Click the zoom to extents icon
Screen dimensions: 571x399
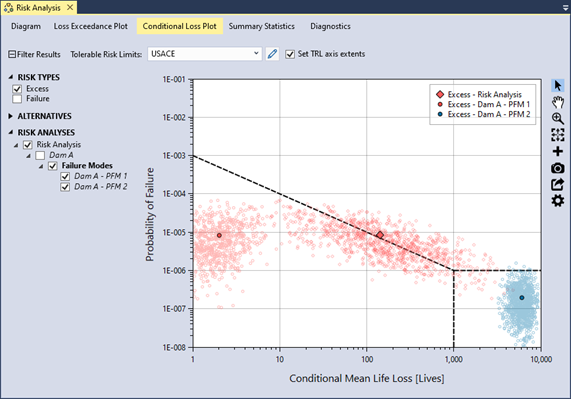558,135
